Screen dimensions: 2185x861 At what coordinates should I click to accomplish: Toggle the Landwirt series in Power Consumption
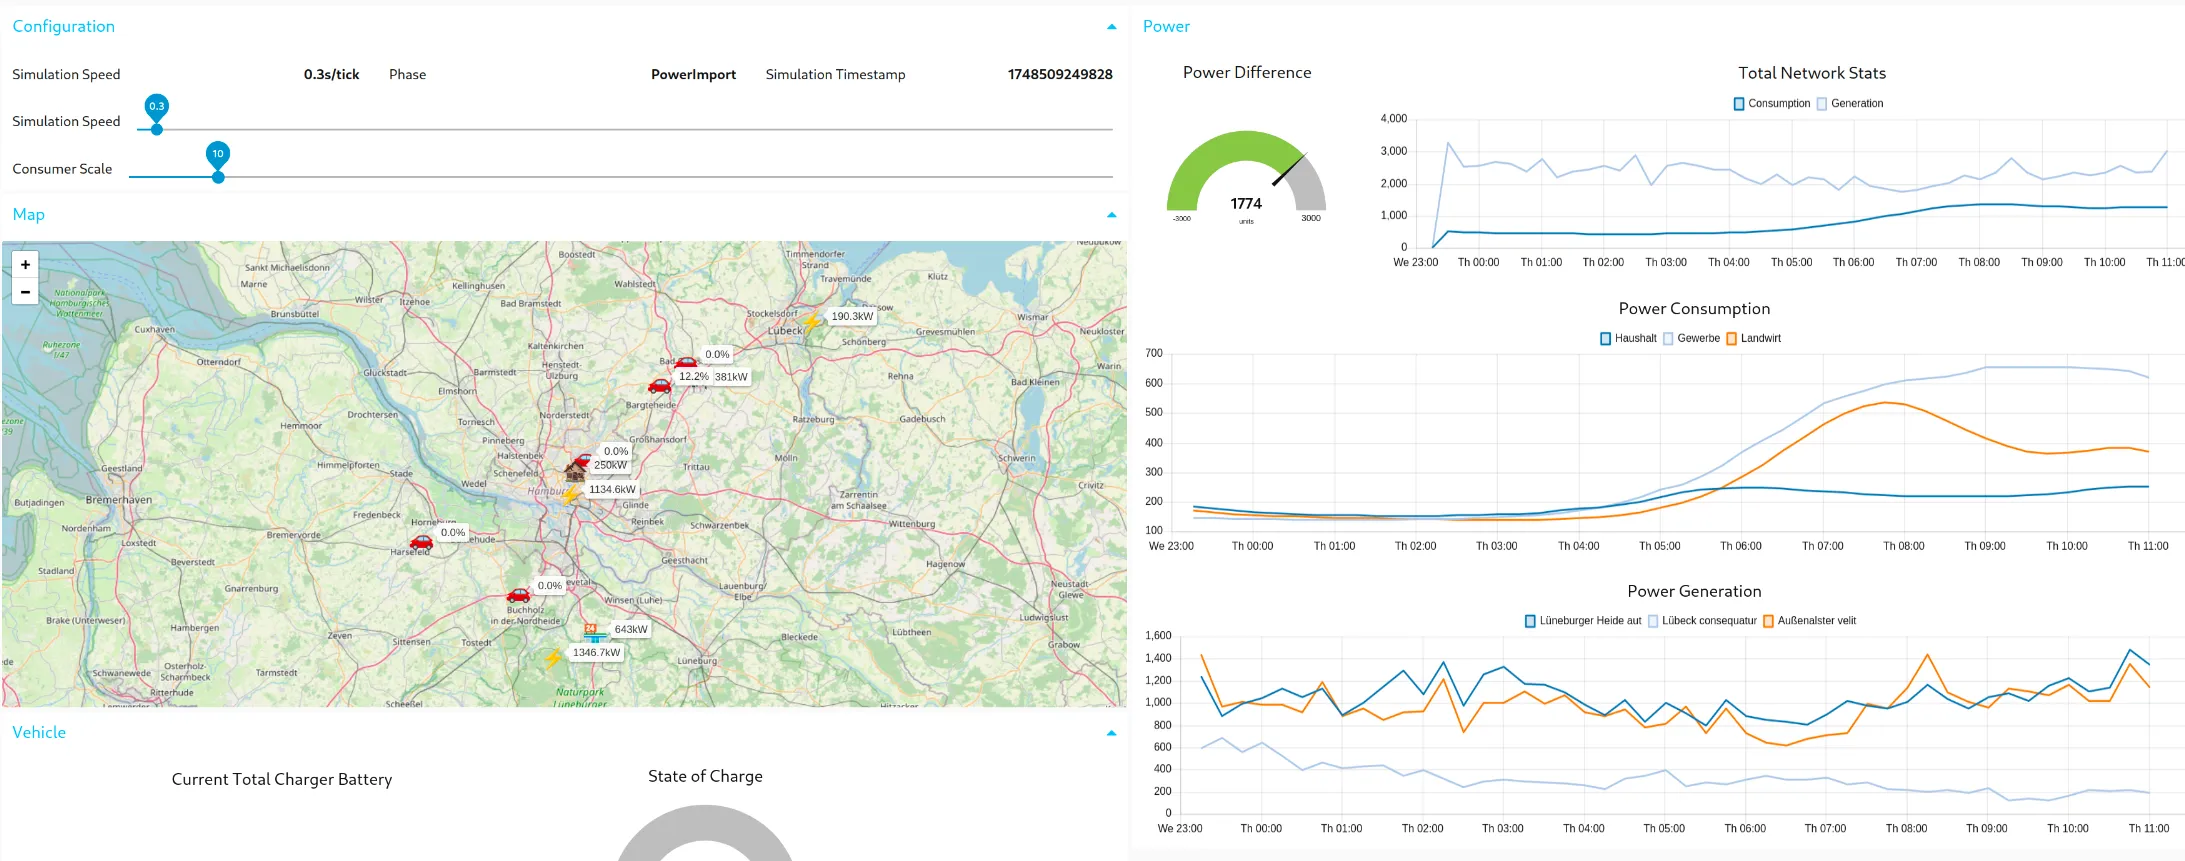pos(1754,339)
